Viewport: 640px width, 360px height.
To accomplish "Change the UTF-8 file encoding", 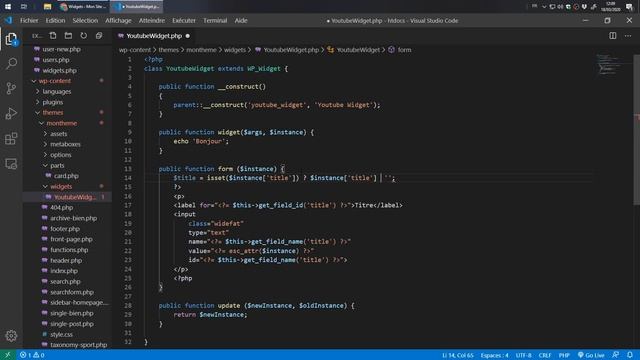I will pyautogui.click(x=524, y=355).
